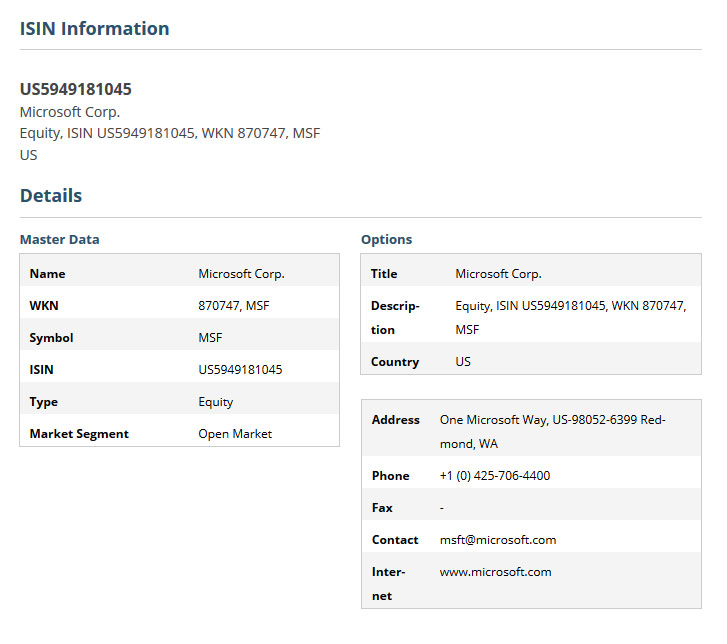727x644 pixels.
Task: Click the Microsoft Corp. value in Title row
Action: pyautogui.click(x=498, y=274)
